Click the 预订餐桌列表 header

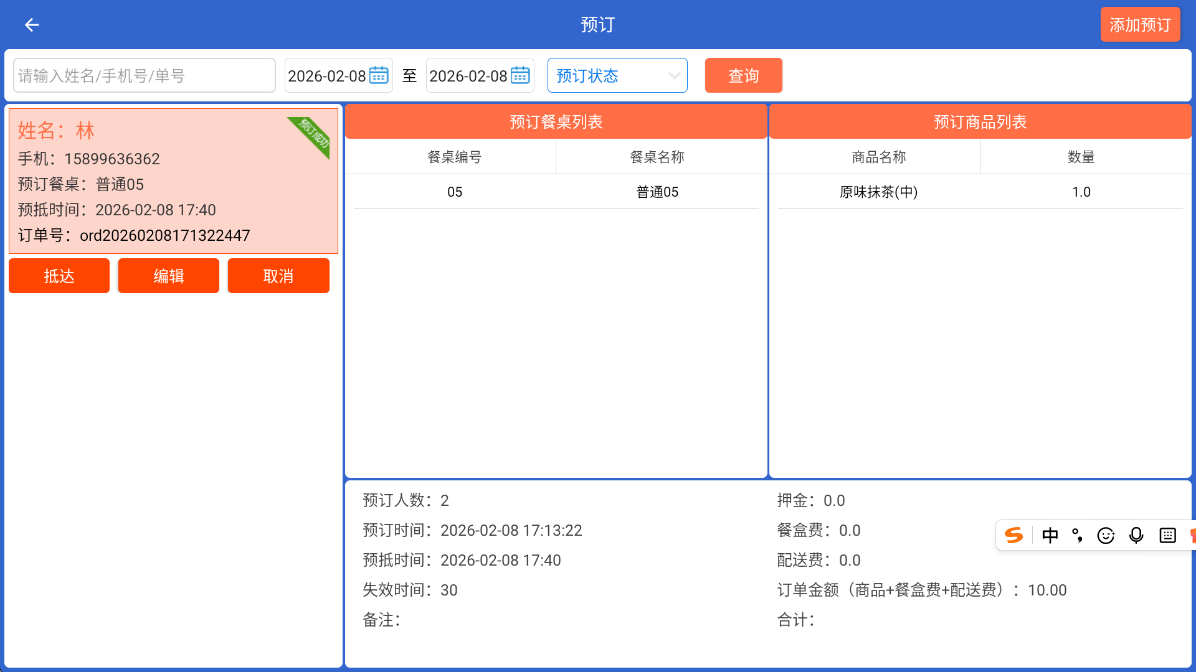point(556,122)
